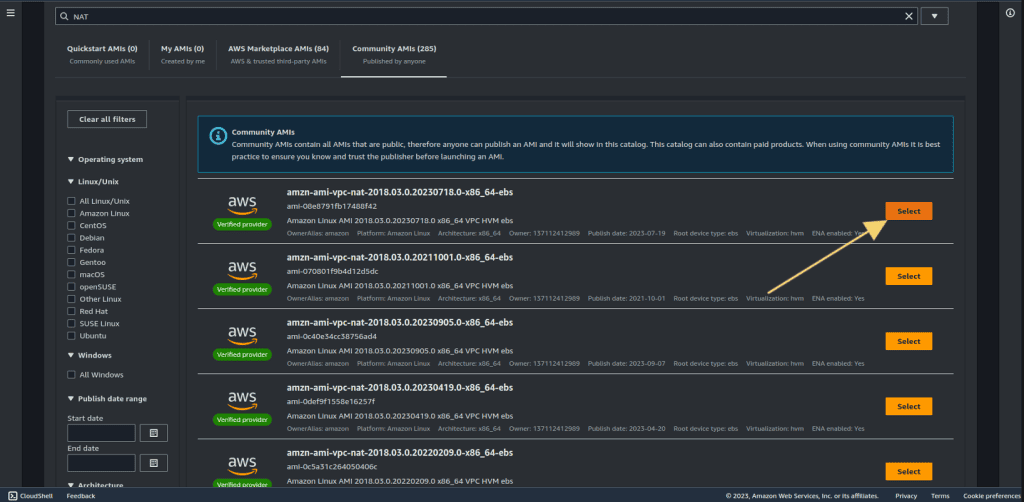Check the Gentoo filter
The width and height of the screenshot is (1024, 502).
point(71,262)
